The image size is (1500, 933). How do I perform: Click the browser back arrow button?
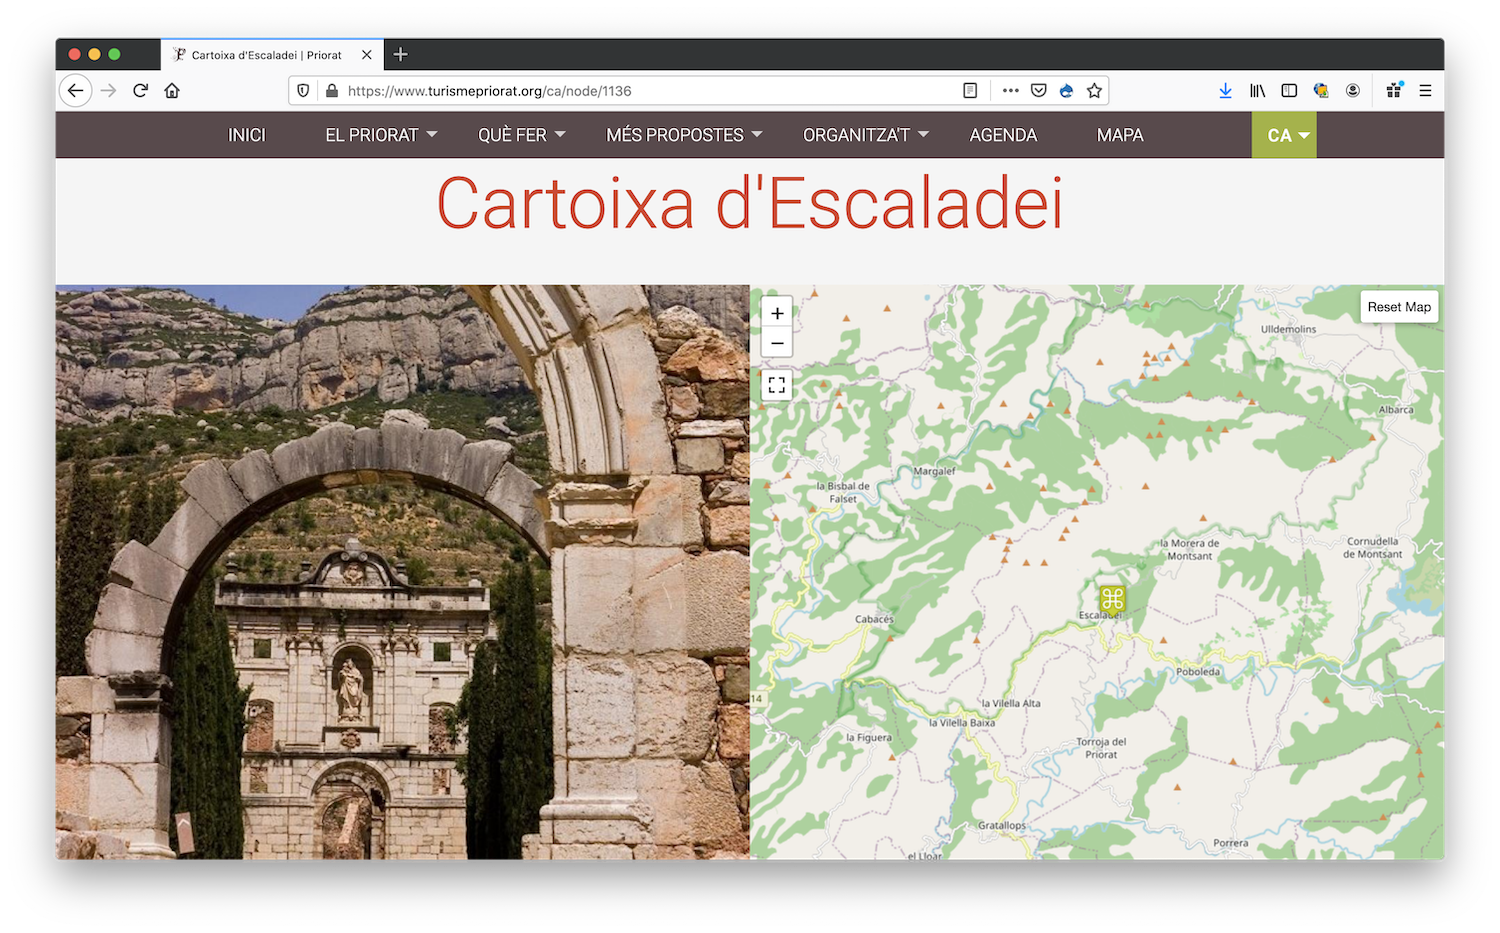point(75,91)
